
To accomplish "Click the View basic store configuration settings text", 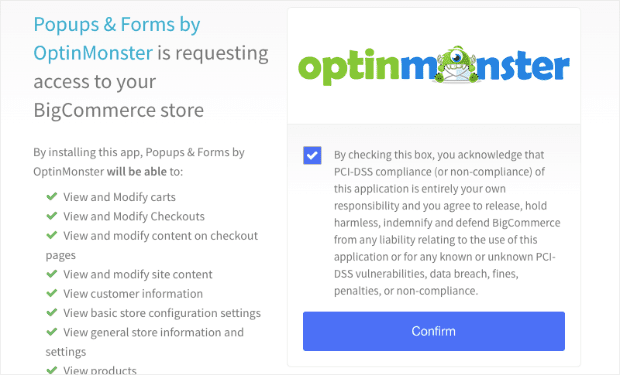I will [x=162, y=313].
